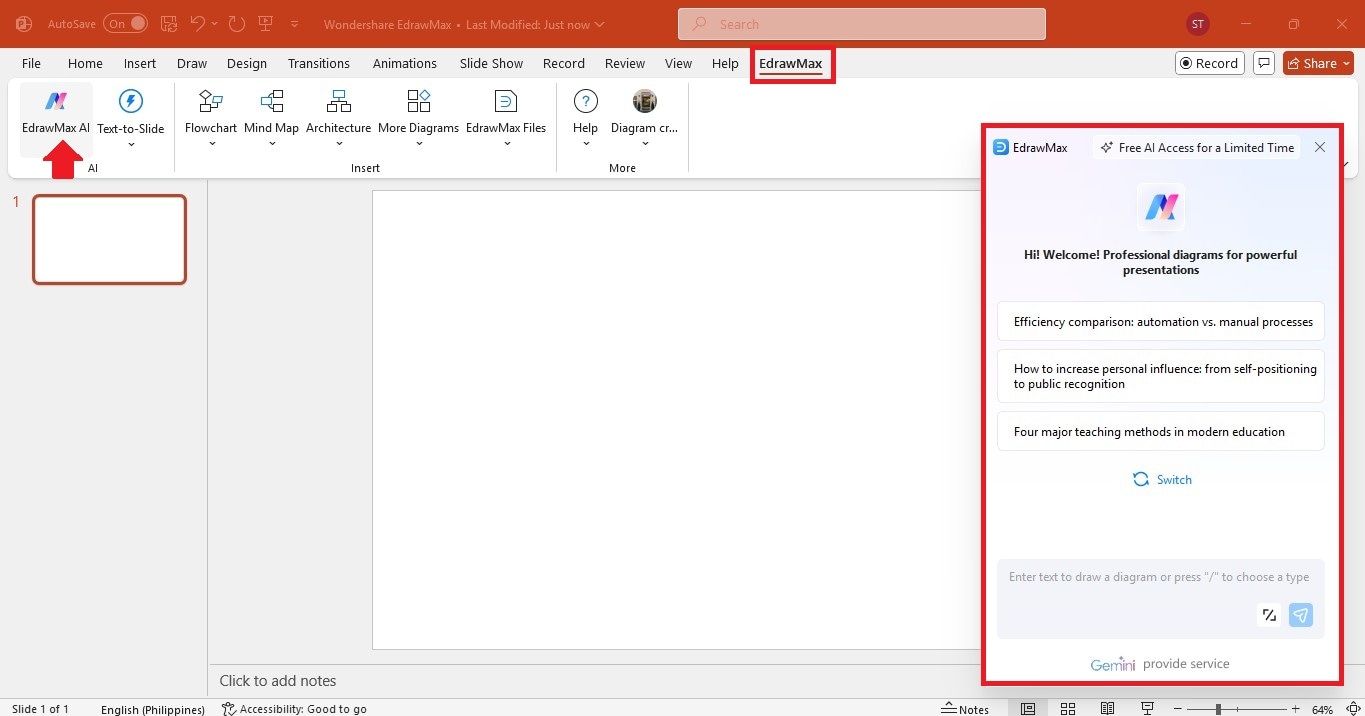1365x716 pixels.
Task: Select the EdrawMax ribbon tab
Action: [790, 63]
